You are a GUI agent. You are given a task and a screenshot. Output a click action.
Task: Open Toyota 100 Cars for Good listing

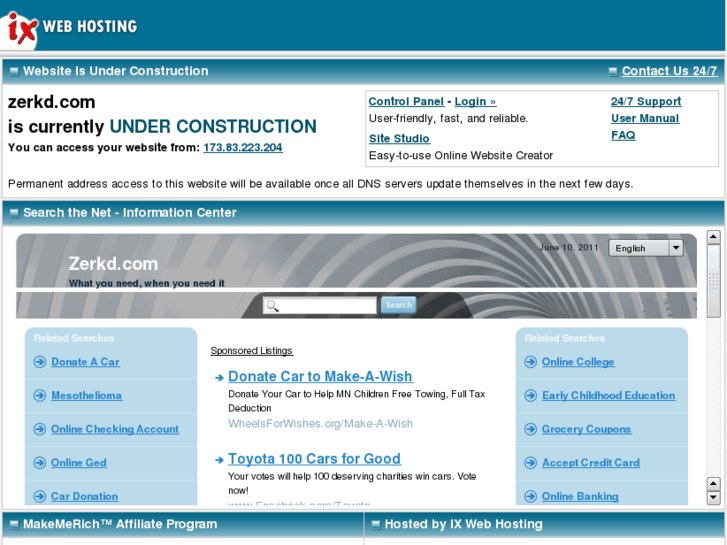coord(314,459)
